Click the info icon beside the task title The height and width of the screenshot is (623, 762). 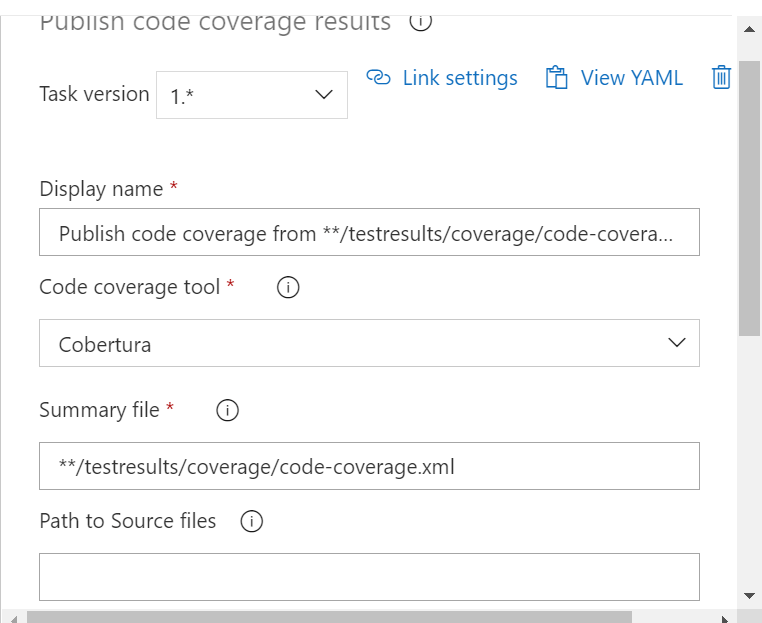(x=421, y=21)
